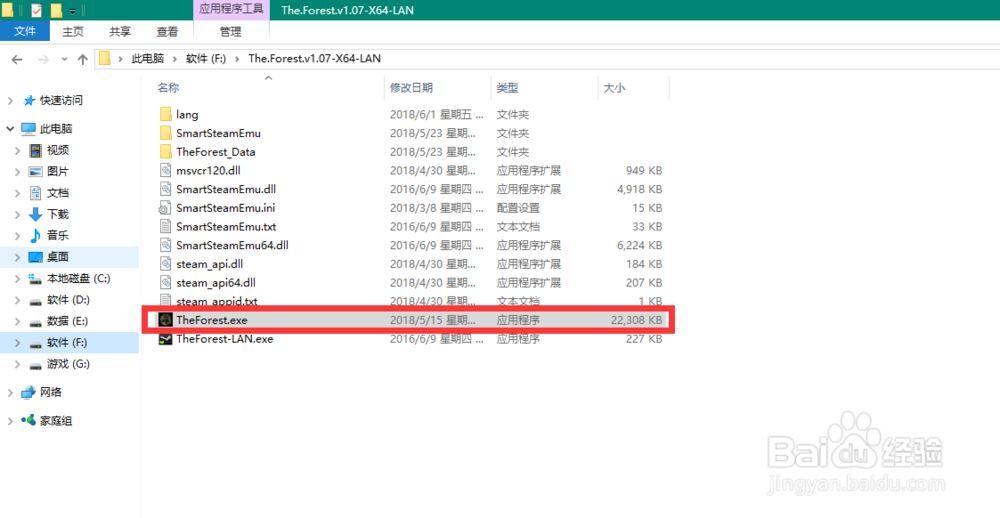Click the SmartSteamEmu folder icon
Image resolution: width=1000 pixels, height=518 pixels.
(166, 133)
